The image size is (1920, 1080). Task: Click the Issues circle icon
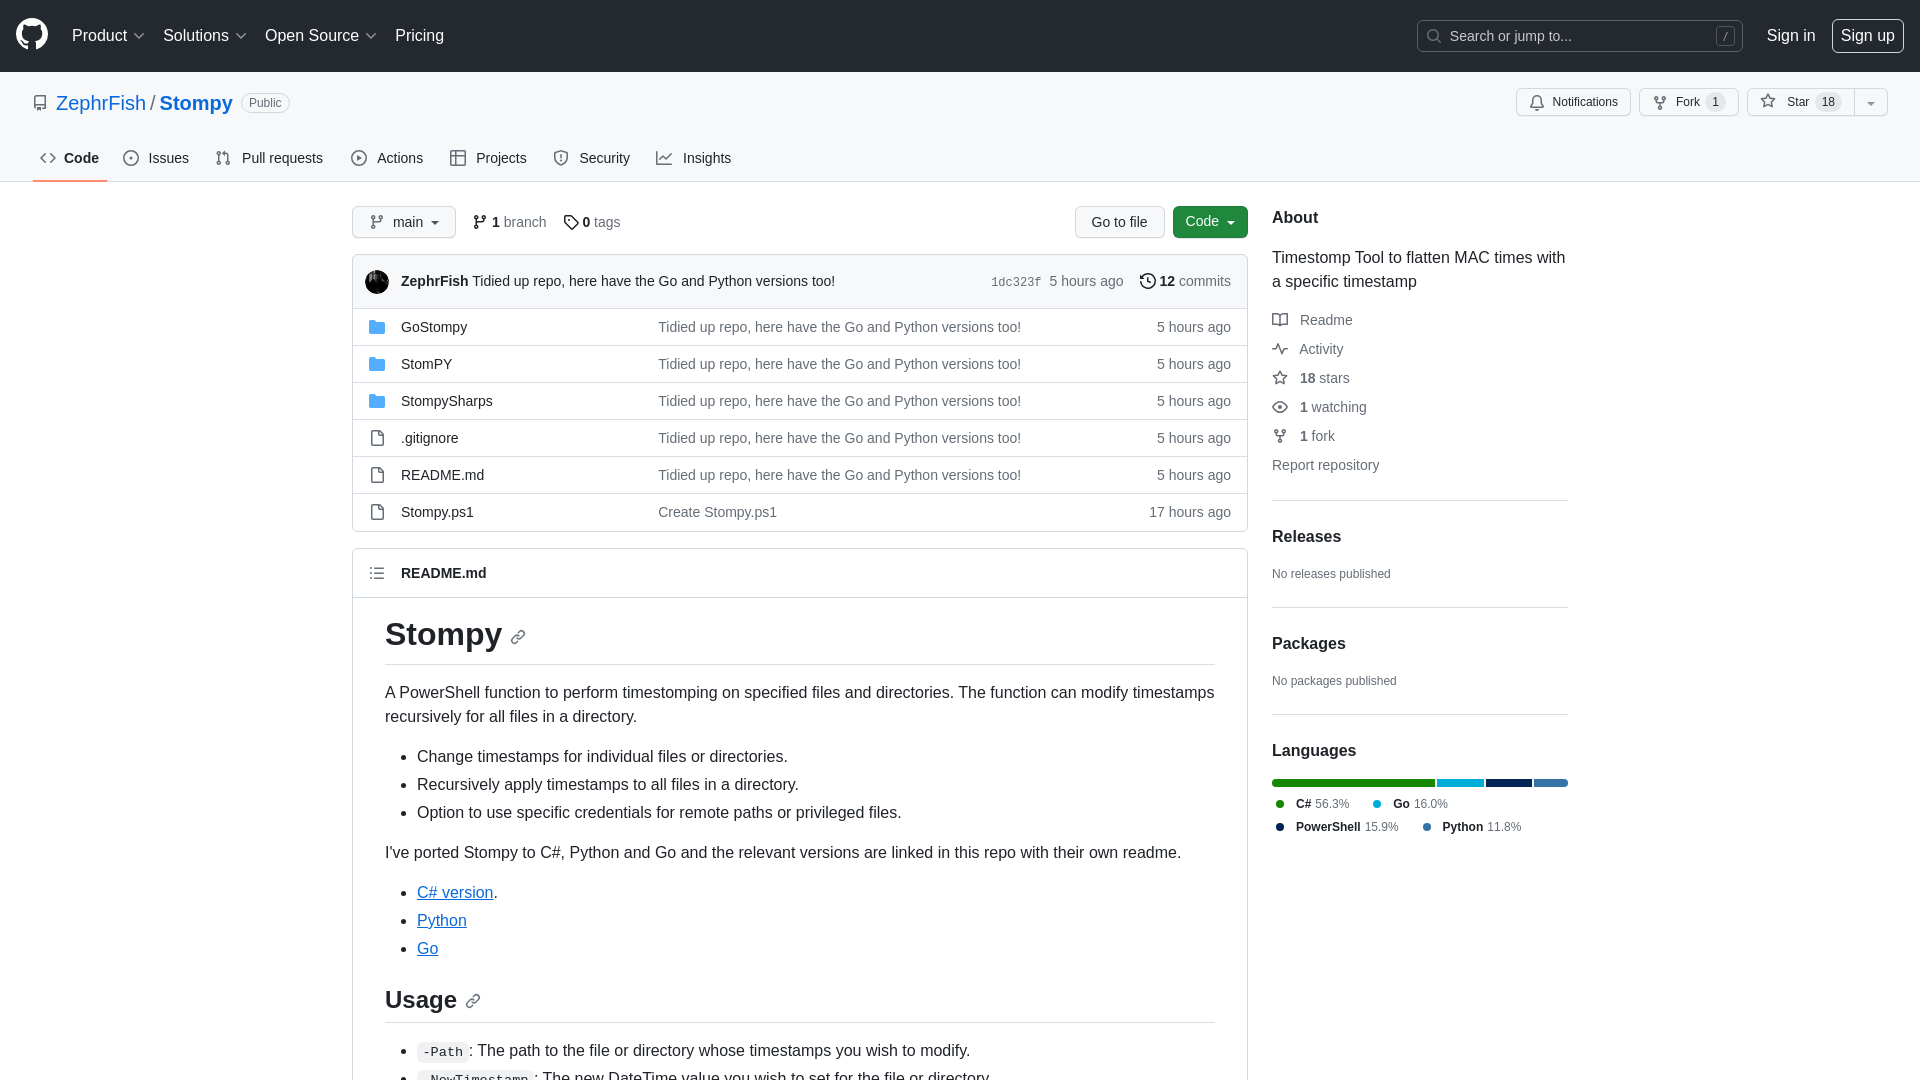tap(131, 158)
